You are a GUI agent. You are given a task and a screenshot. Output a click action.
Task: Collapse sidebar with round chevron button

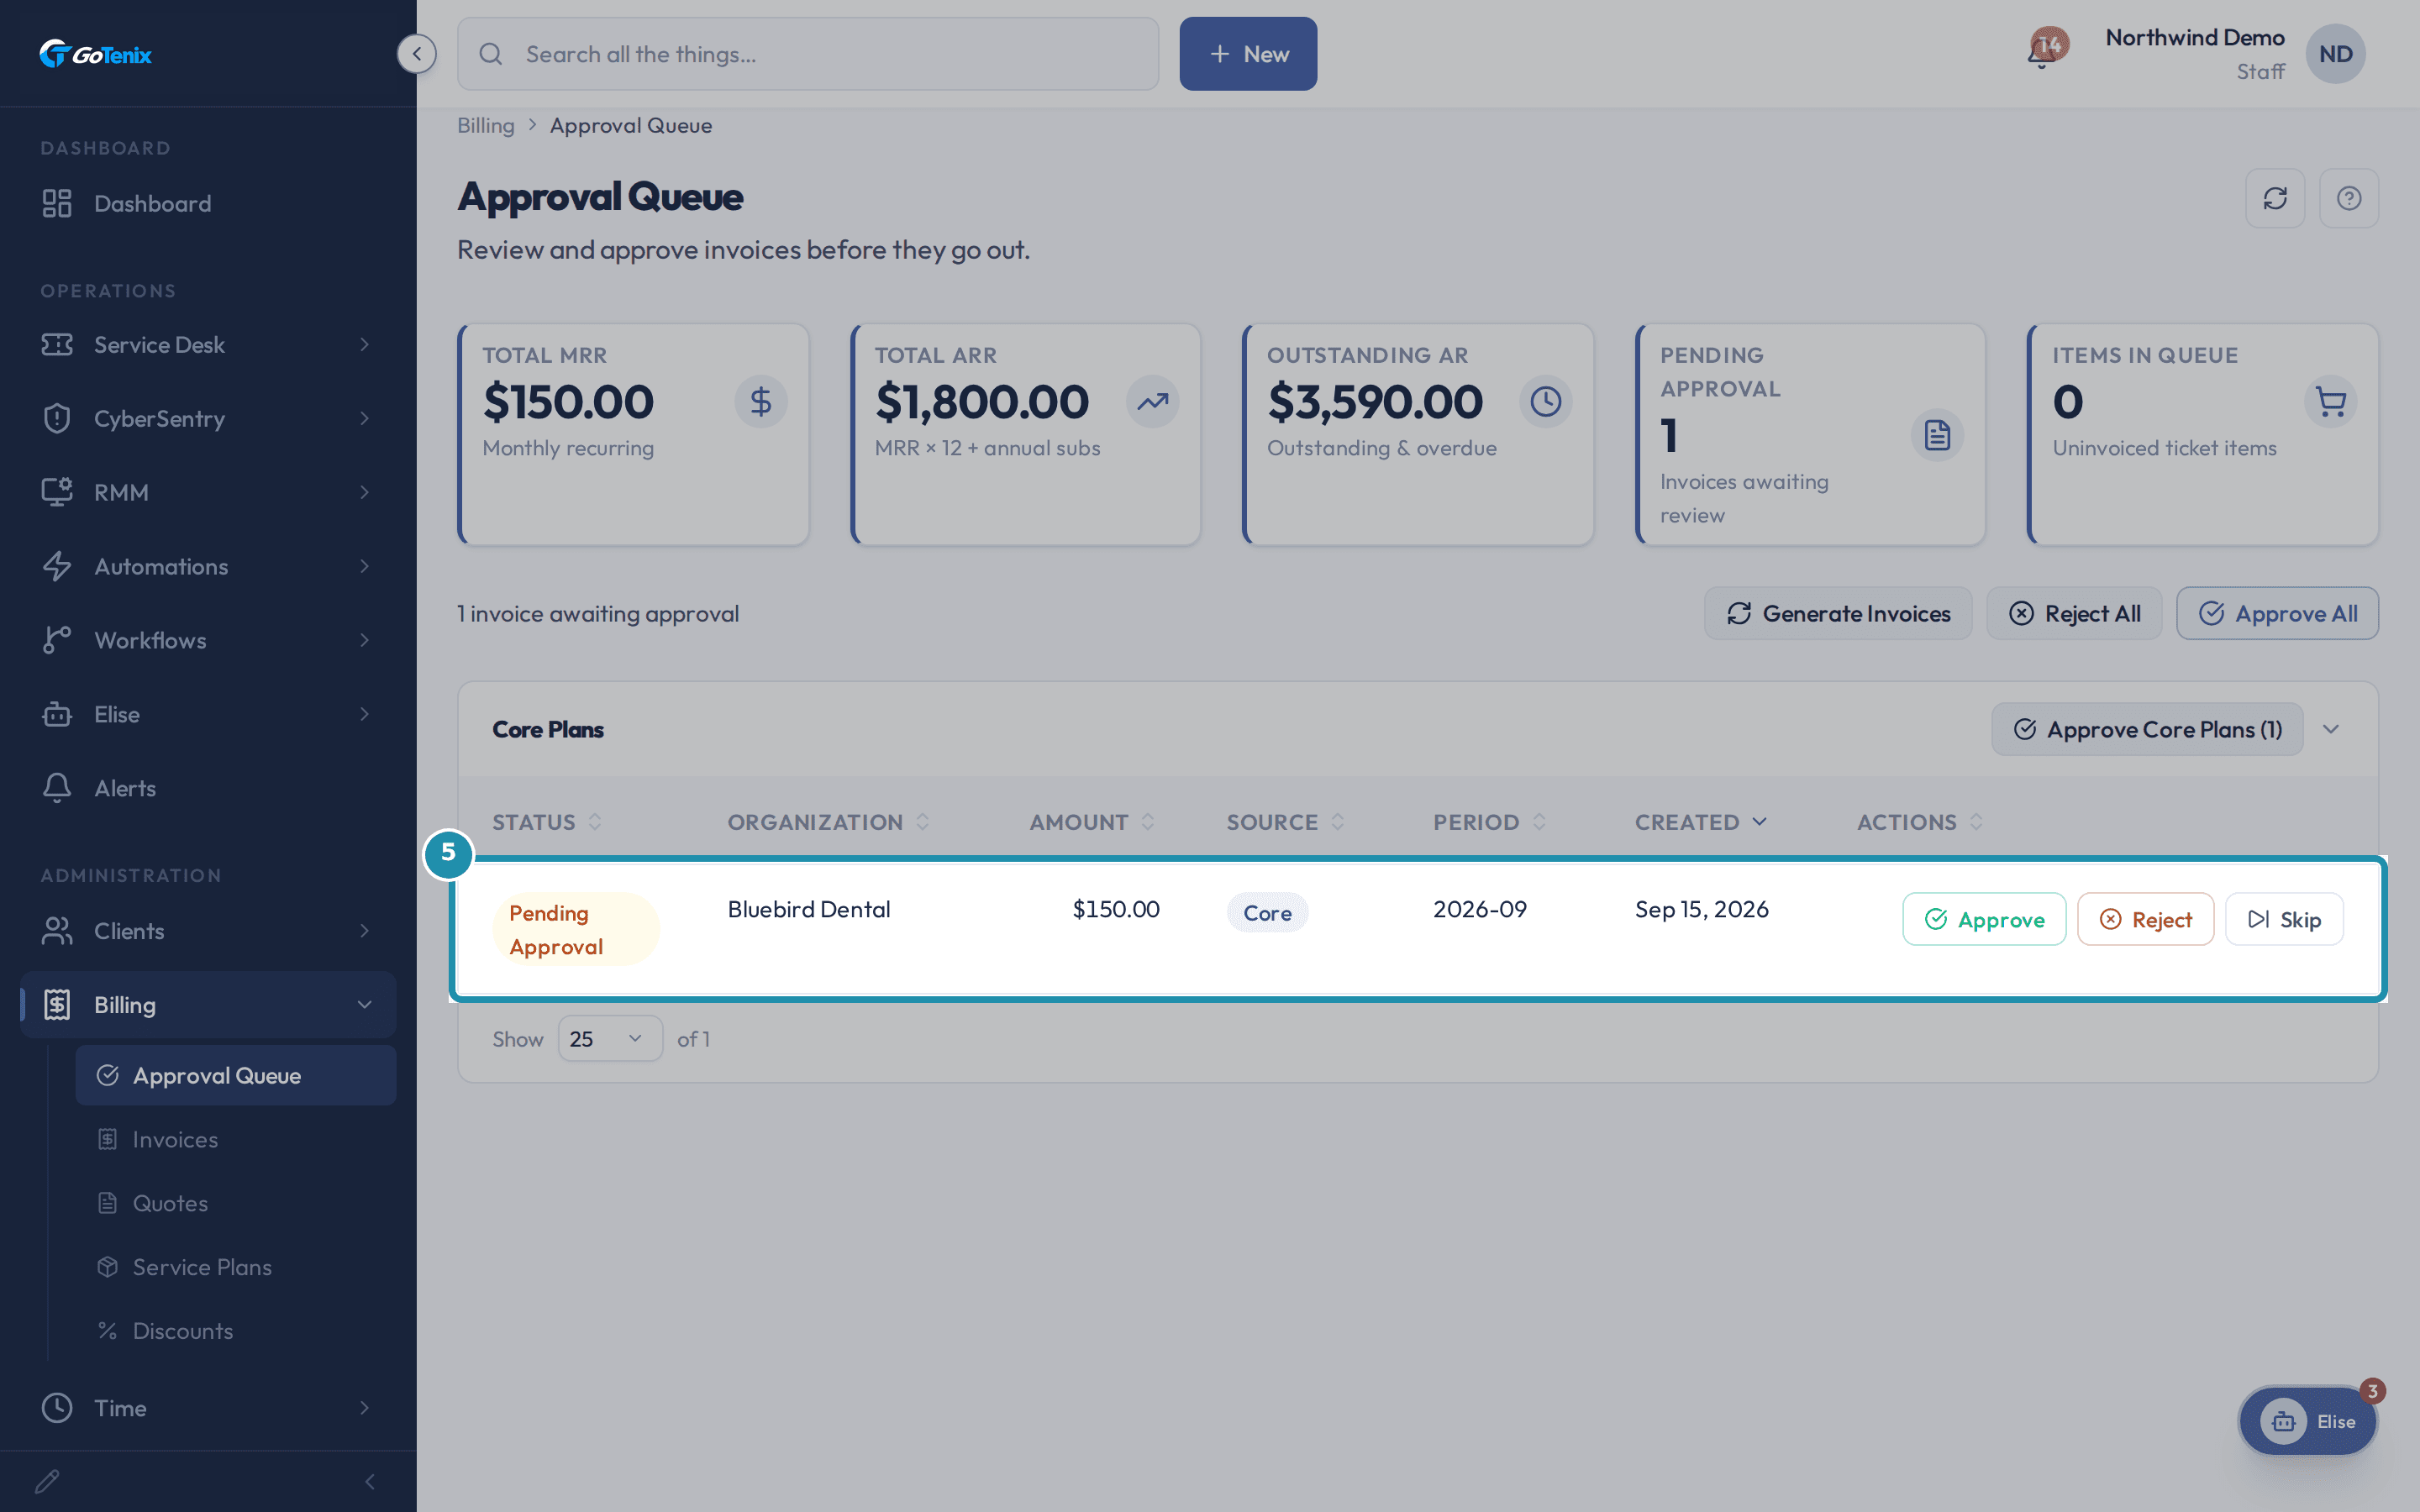[416, 54]
